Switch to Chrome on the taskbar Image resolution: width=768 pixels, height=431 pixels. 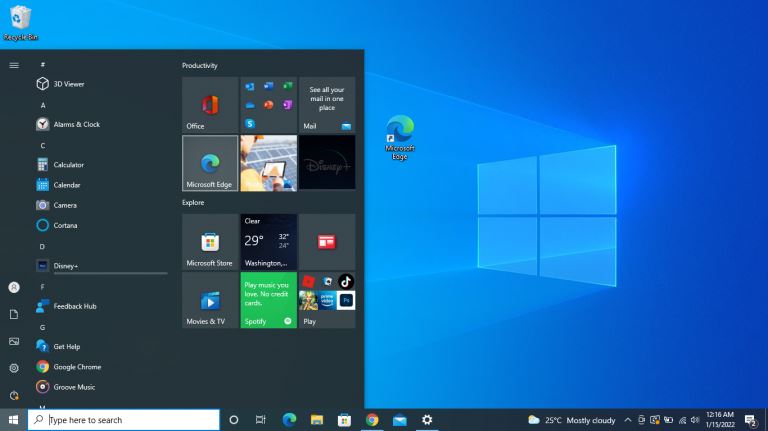[372, 420]
